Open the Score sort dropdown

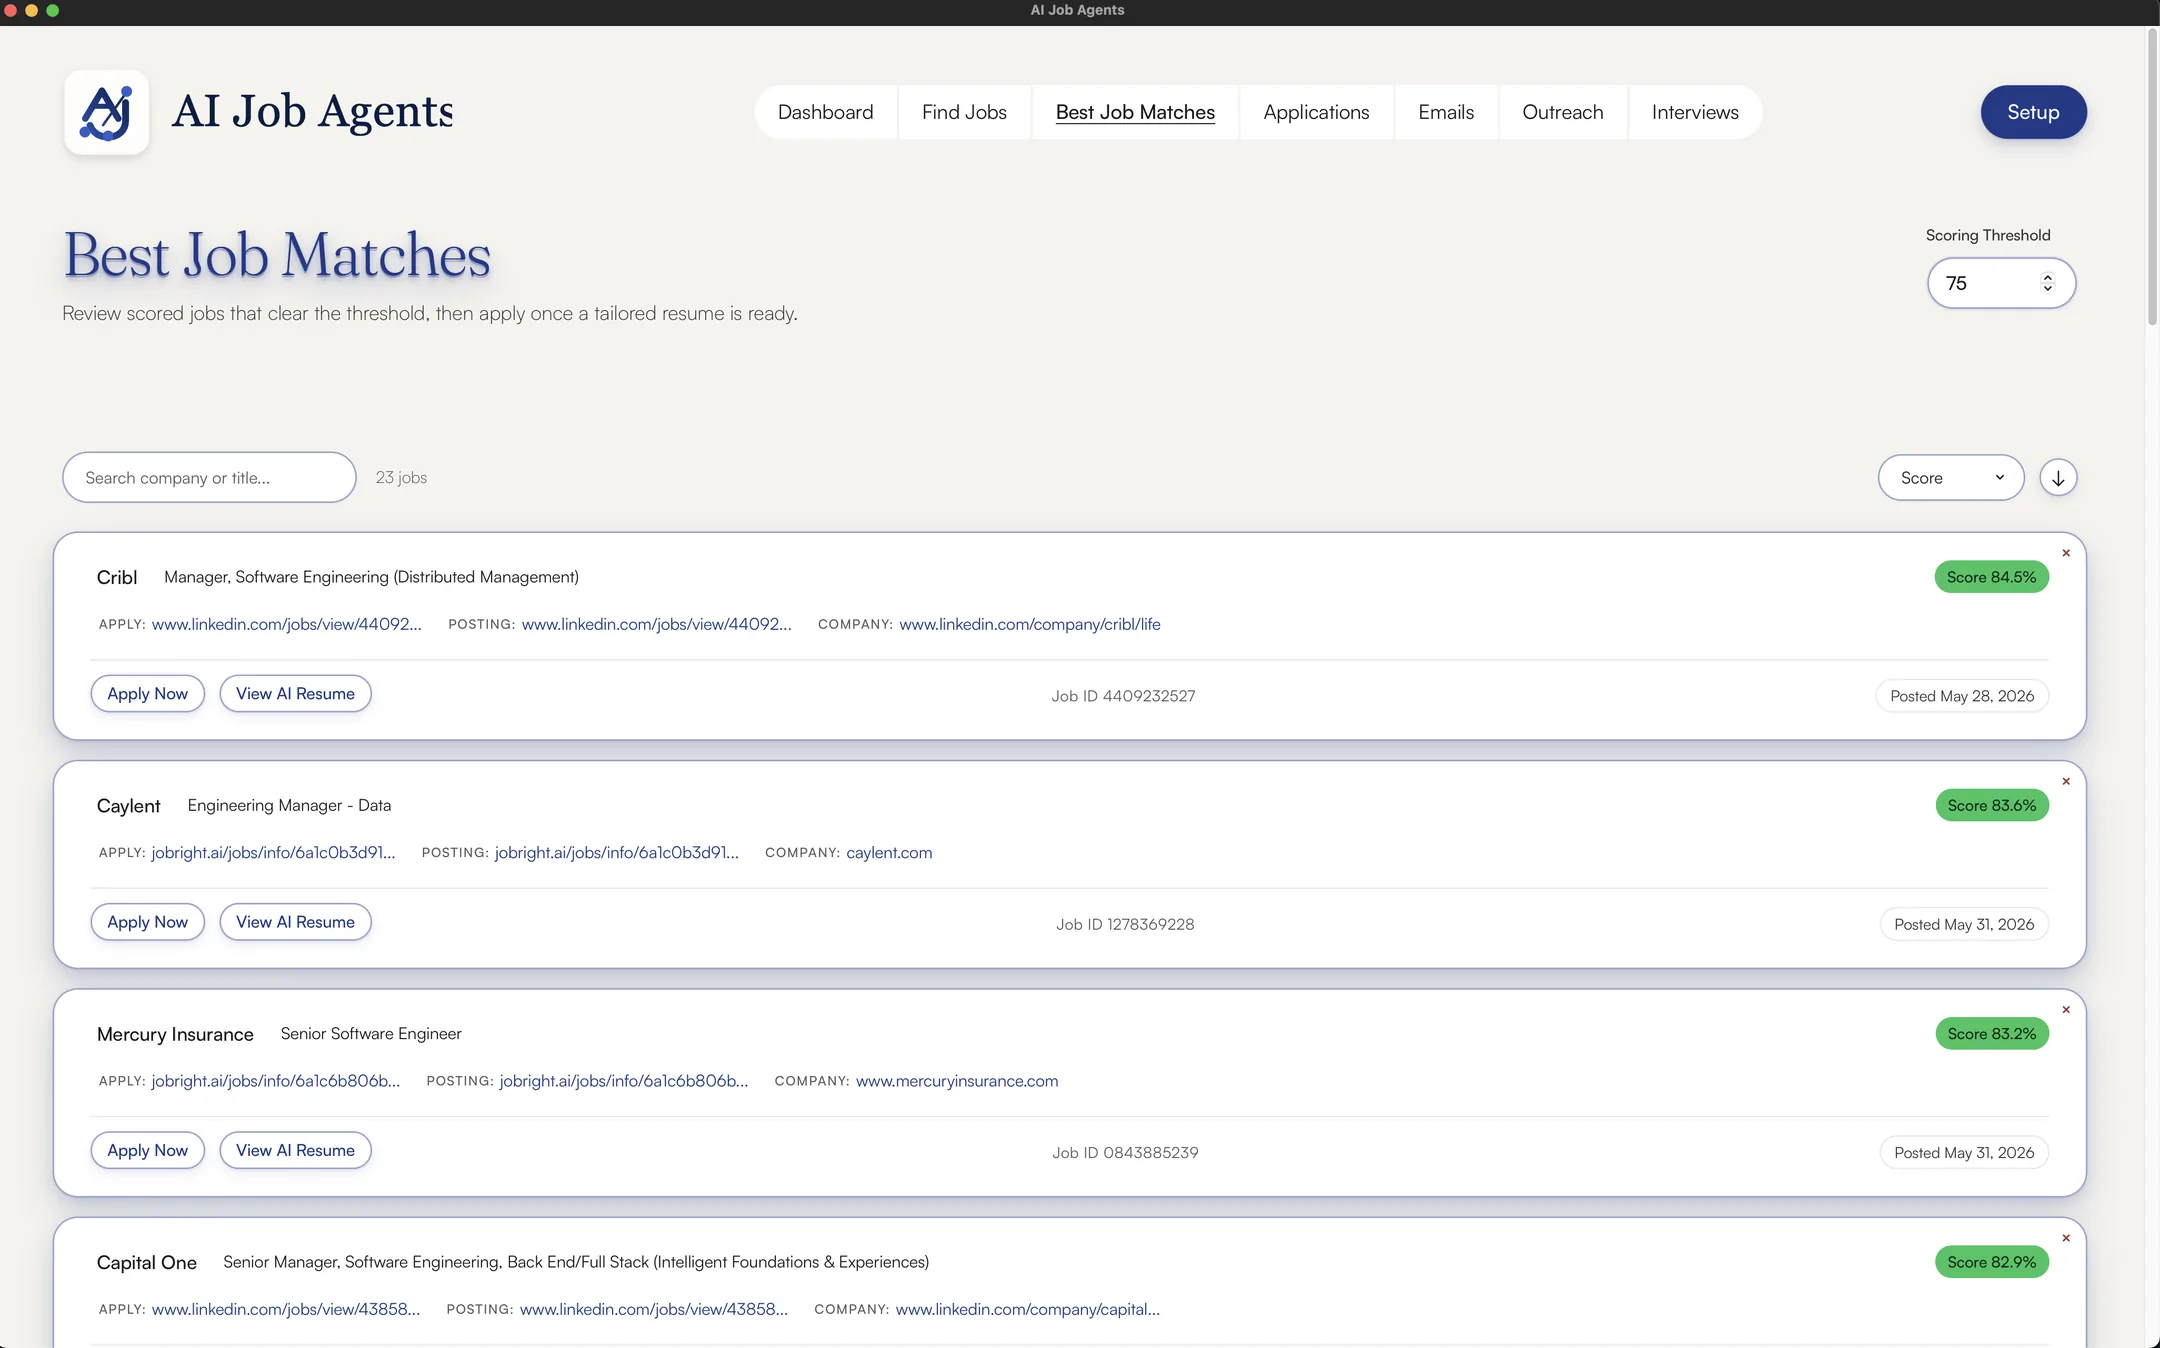(1951, 478)
